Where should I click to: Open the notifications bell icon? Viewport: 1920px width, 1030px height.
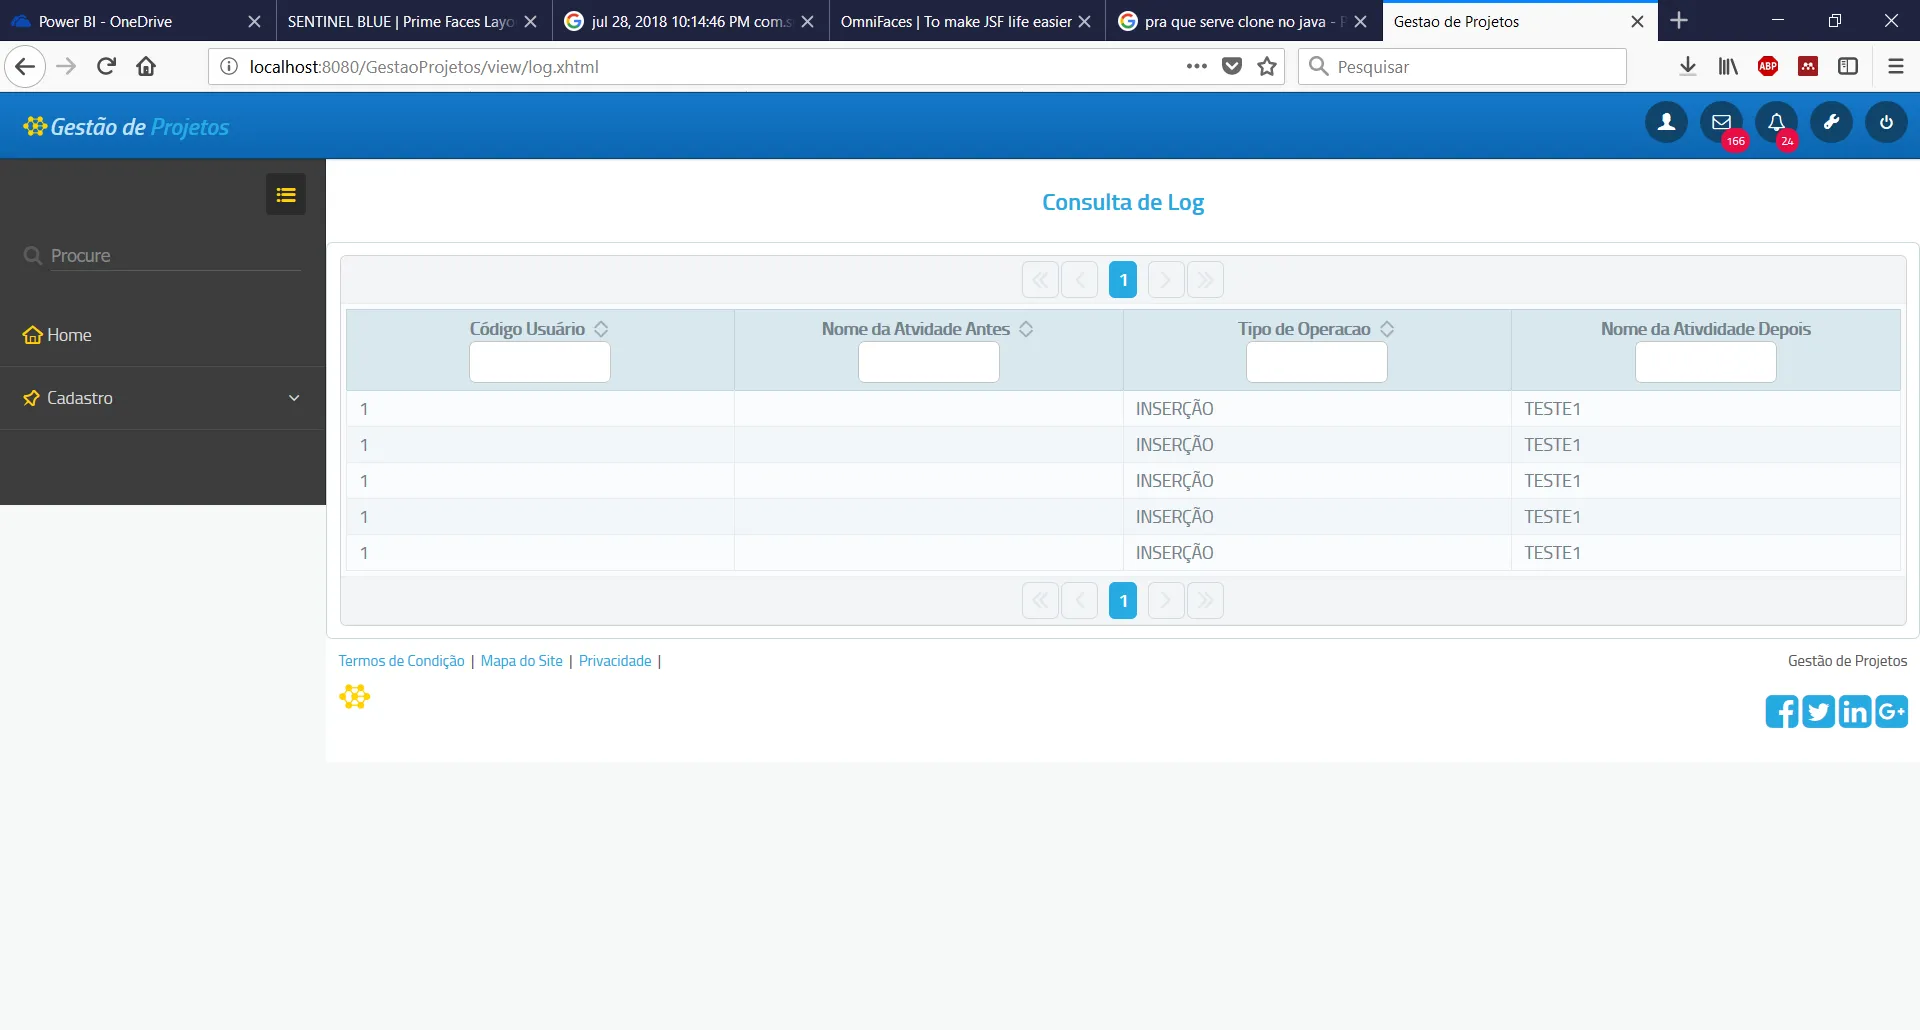pyautogui.click(x=1776, y=123)
